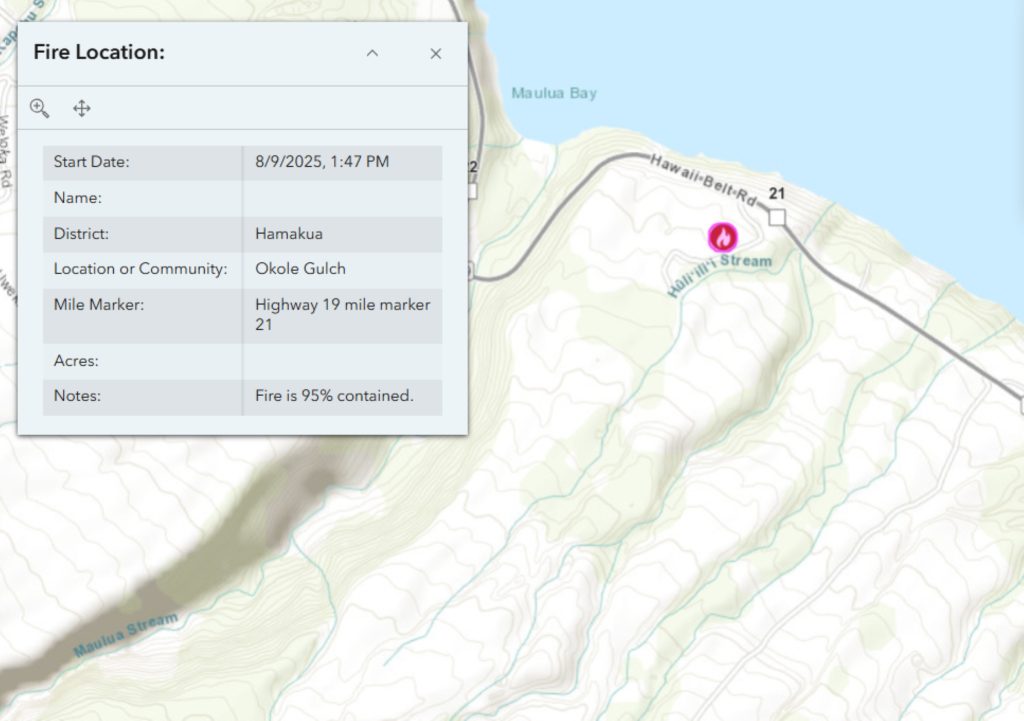Click the Okole Gulch location value

300,269
